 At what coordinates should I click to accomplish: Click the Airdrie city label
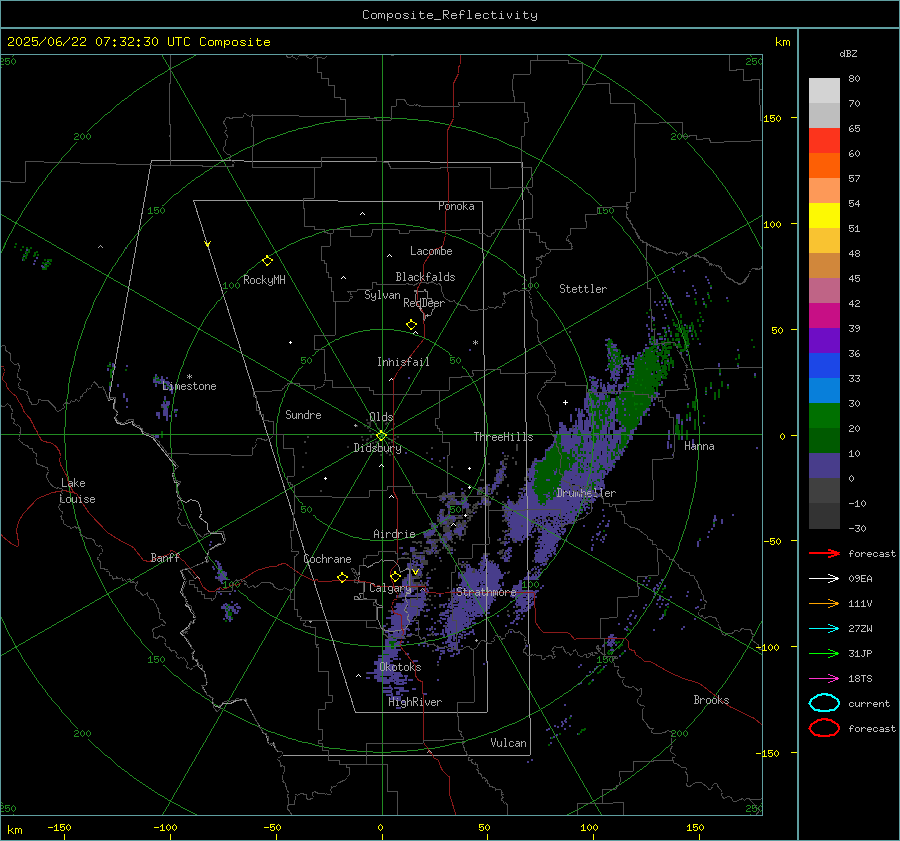(x=394, y=534)
